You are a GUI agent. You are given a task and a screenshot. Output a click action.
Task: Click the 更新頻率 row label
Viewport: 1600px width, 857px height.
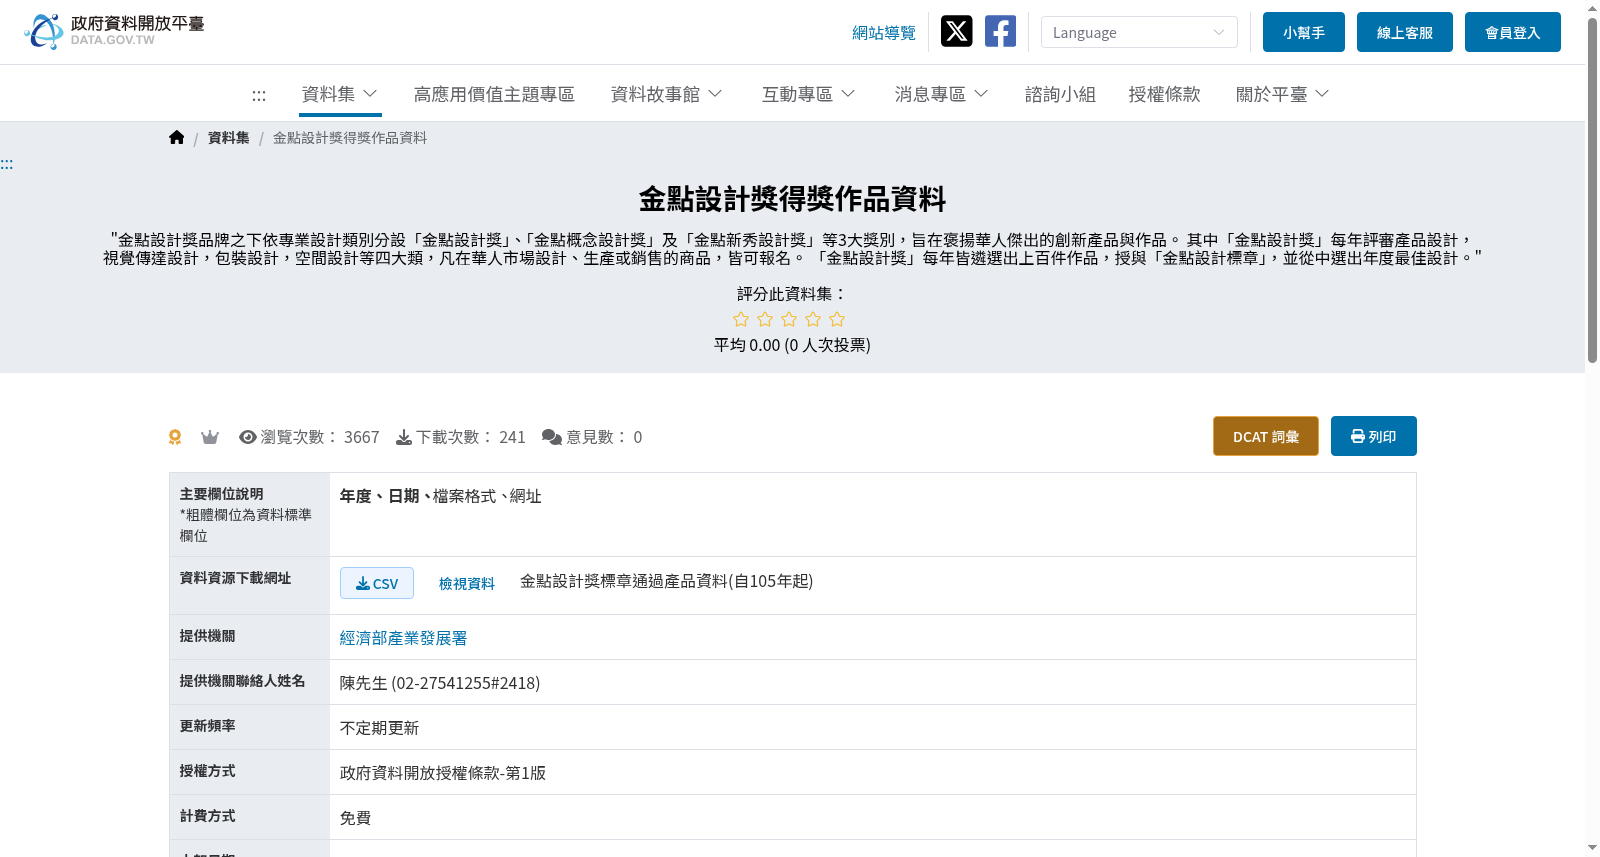208,726
